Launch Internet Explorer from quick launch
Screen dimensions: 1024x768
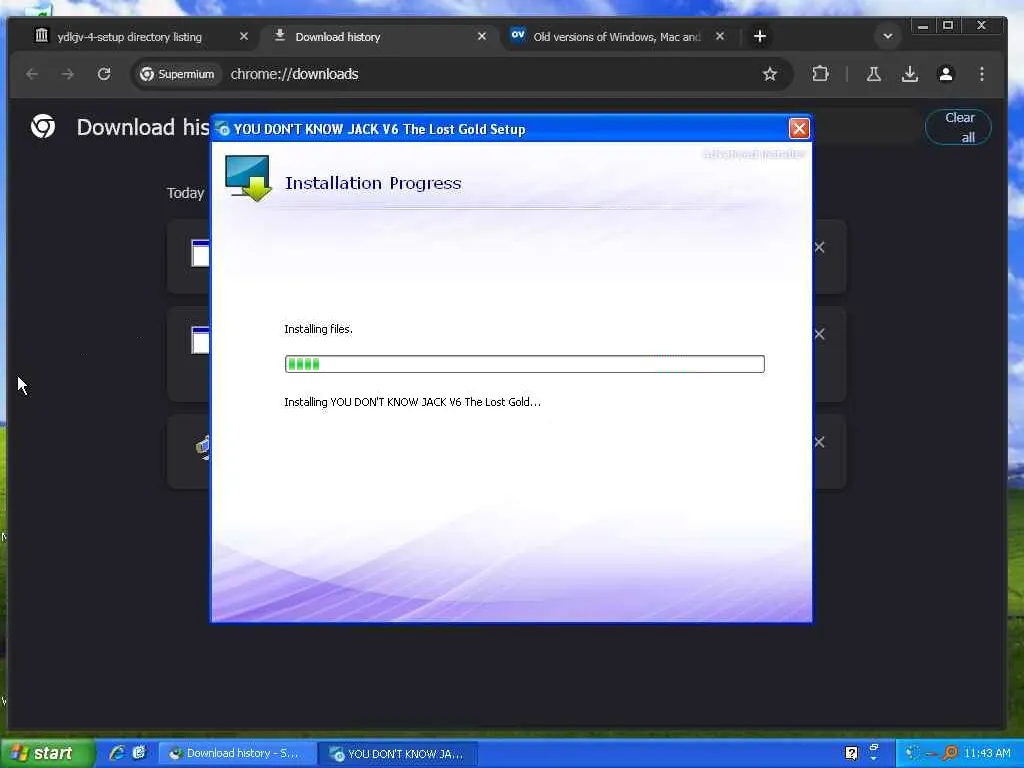tap(117, 753)
